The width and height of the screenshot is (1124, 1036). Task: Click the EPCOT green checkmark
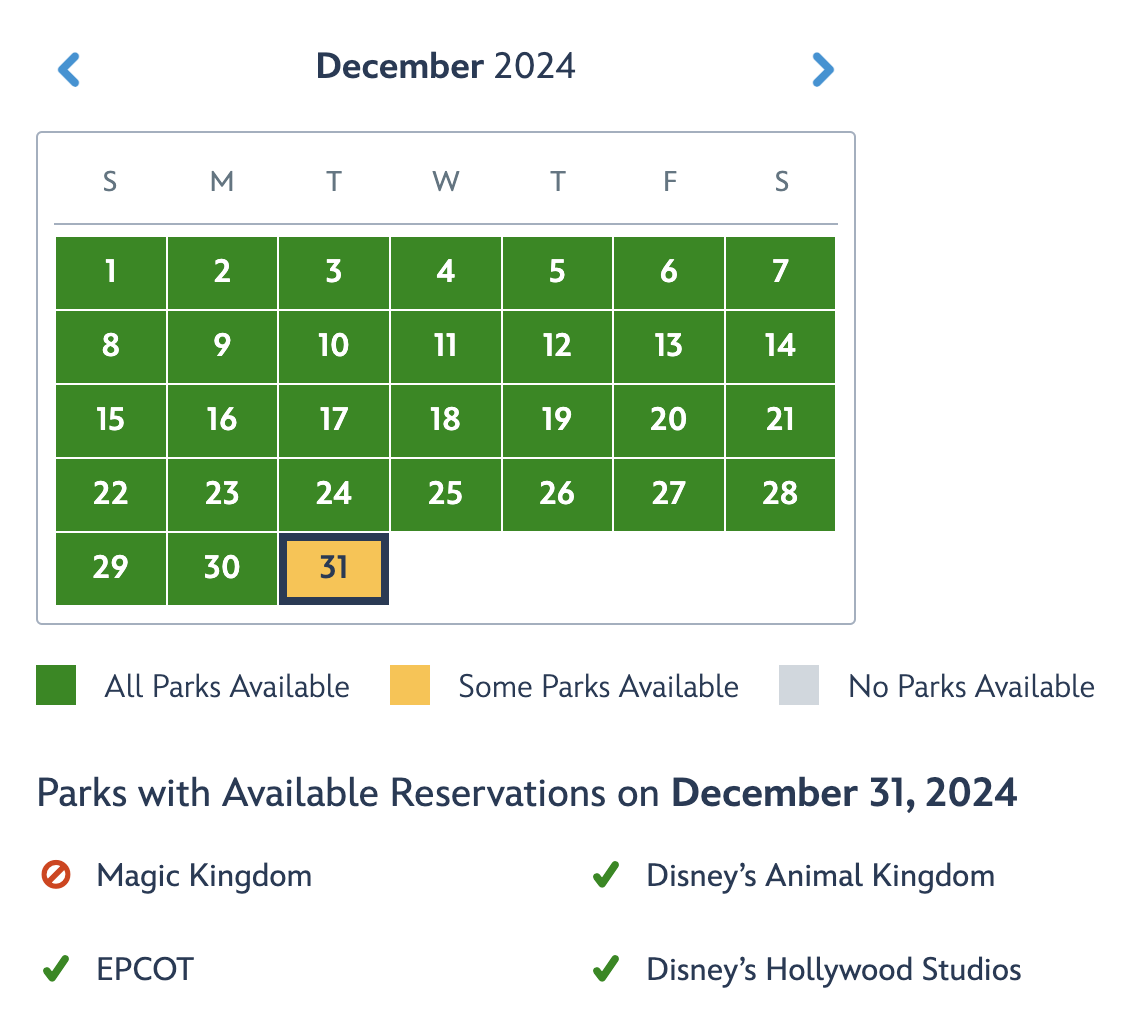point(56,969)
